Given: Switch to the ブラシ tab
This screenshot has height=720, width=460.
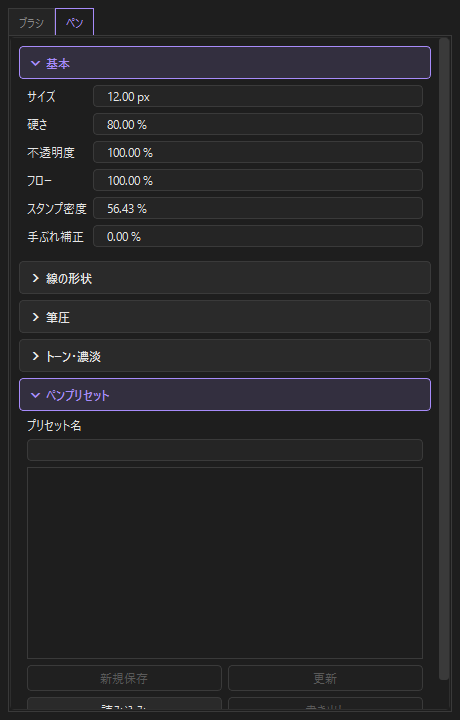Looking at the screenshot, I should (x=32, y=22).
